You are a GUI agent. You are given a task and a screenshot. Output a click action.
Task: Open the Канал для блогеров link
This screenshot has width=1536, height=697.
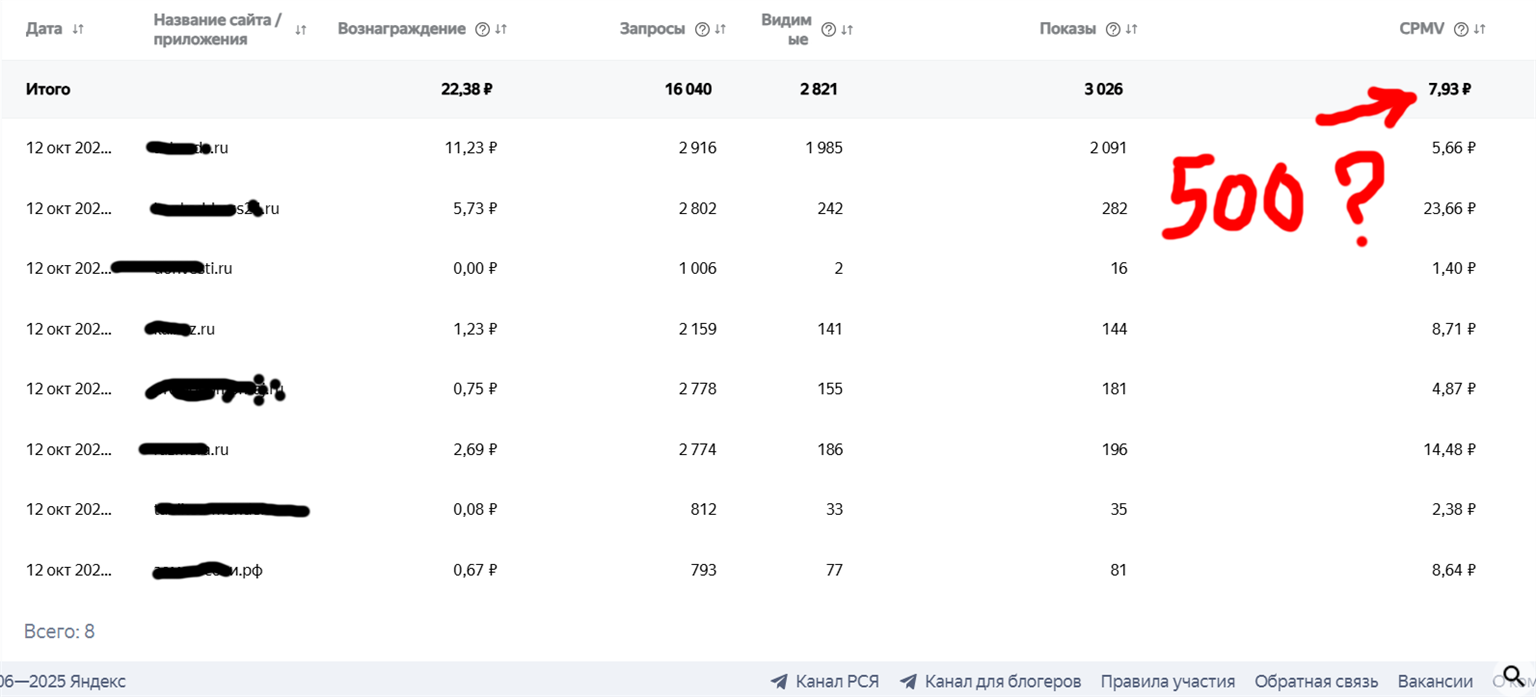pyautogui.click(x=991, y=681)
